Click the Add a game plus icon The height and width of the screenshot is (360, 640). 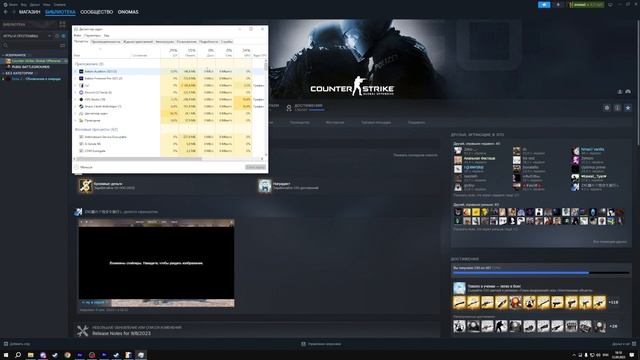click(6, 344)
